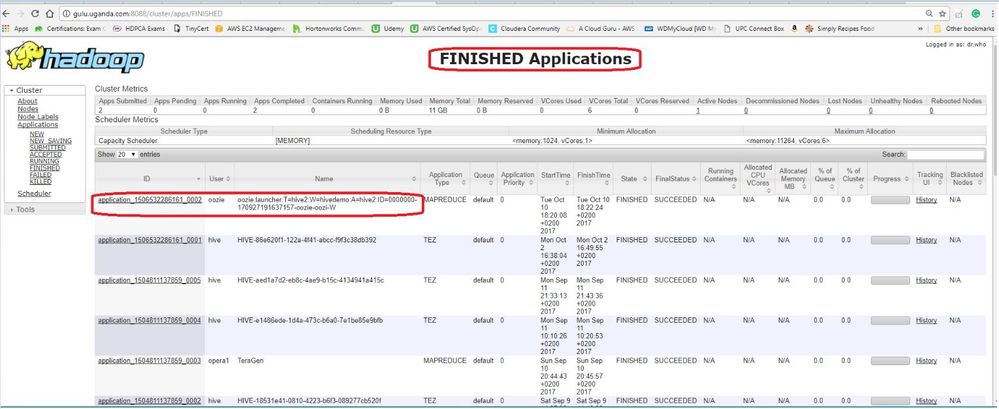The width and height of the screenshot is (999, 409).
Task: Focus the Search input field
Action: 945,154
